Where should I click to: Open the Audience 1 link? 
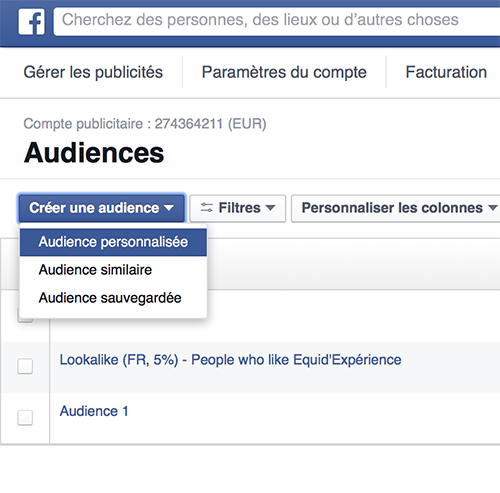94,411
